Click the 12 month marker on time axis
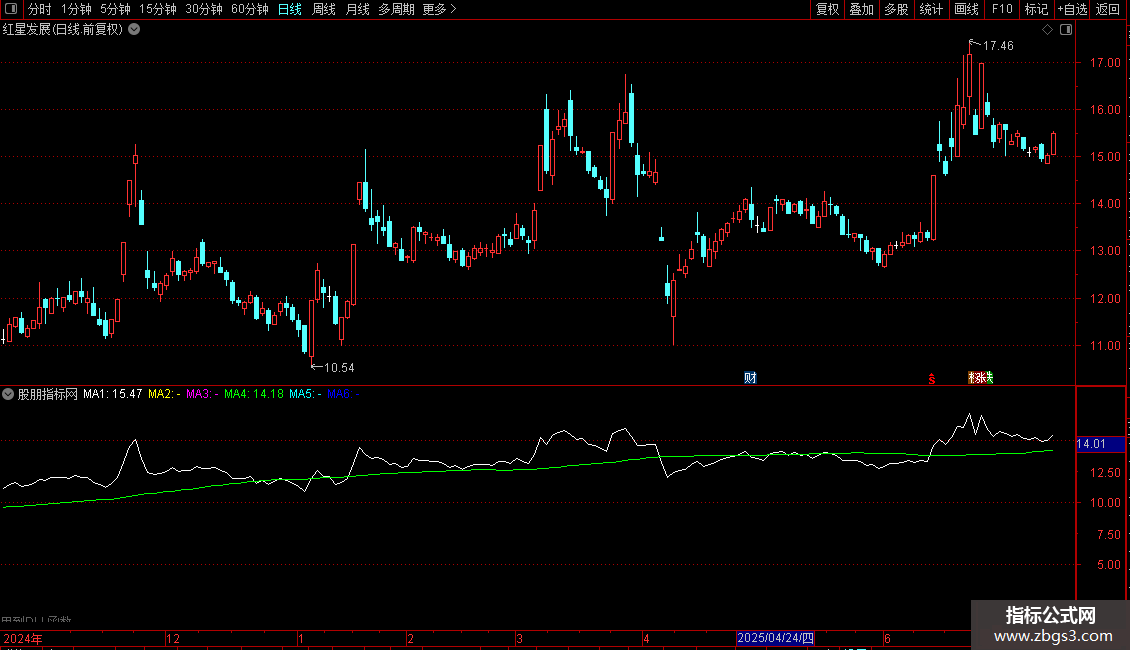 coord(173,638)
